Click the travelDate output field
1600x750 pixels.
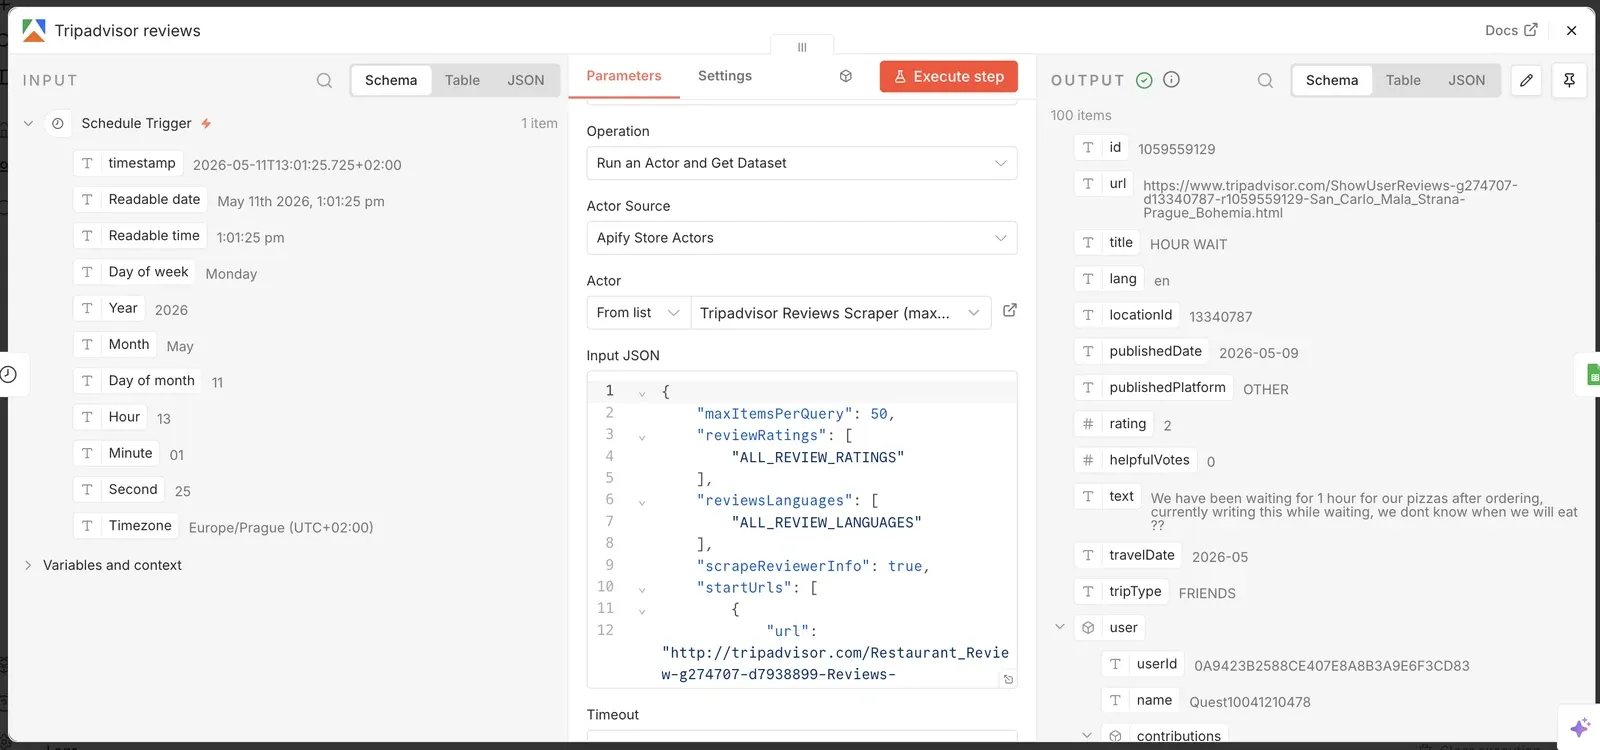(x=1128, y=555)
